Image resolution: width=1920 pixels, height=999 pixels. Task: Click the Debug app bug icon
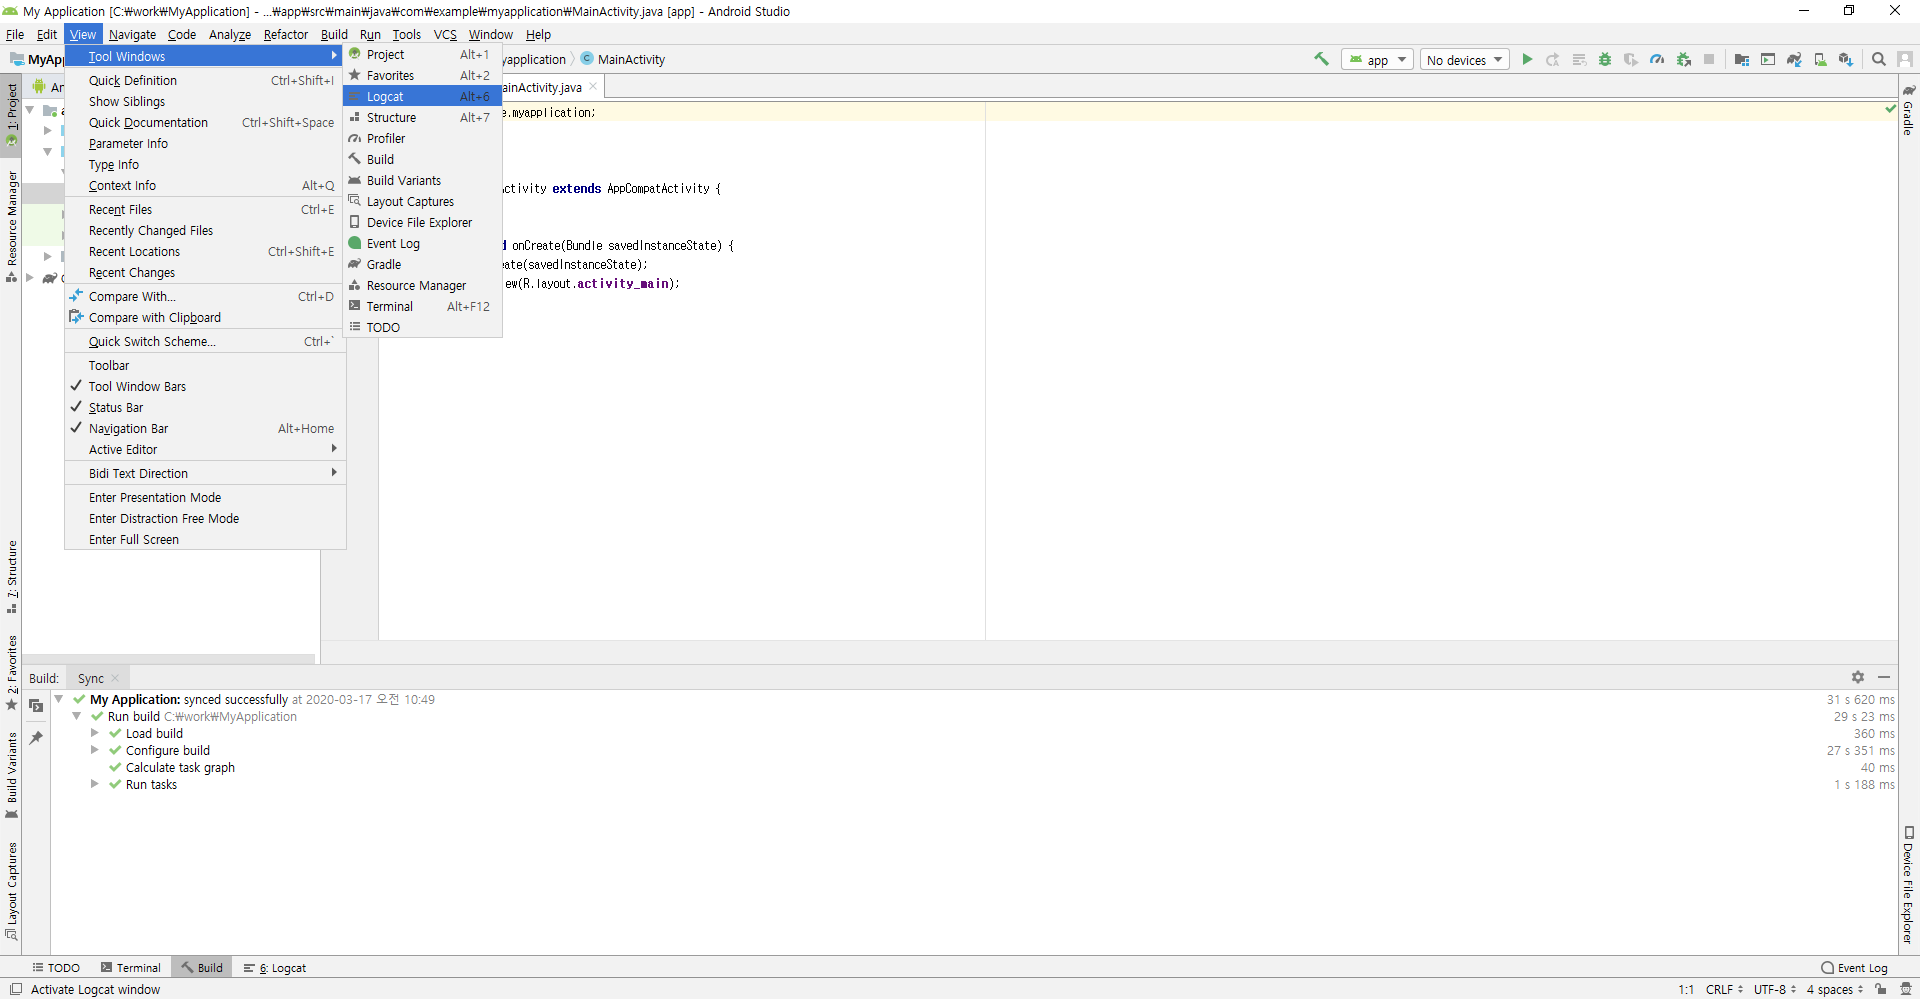(1605, 60)
